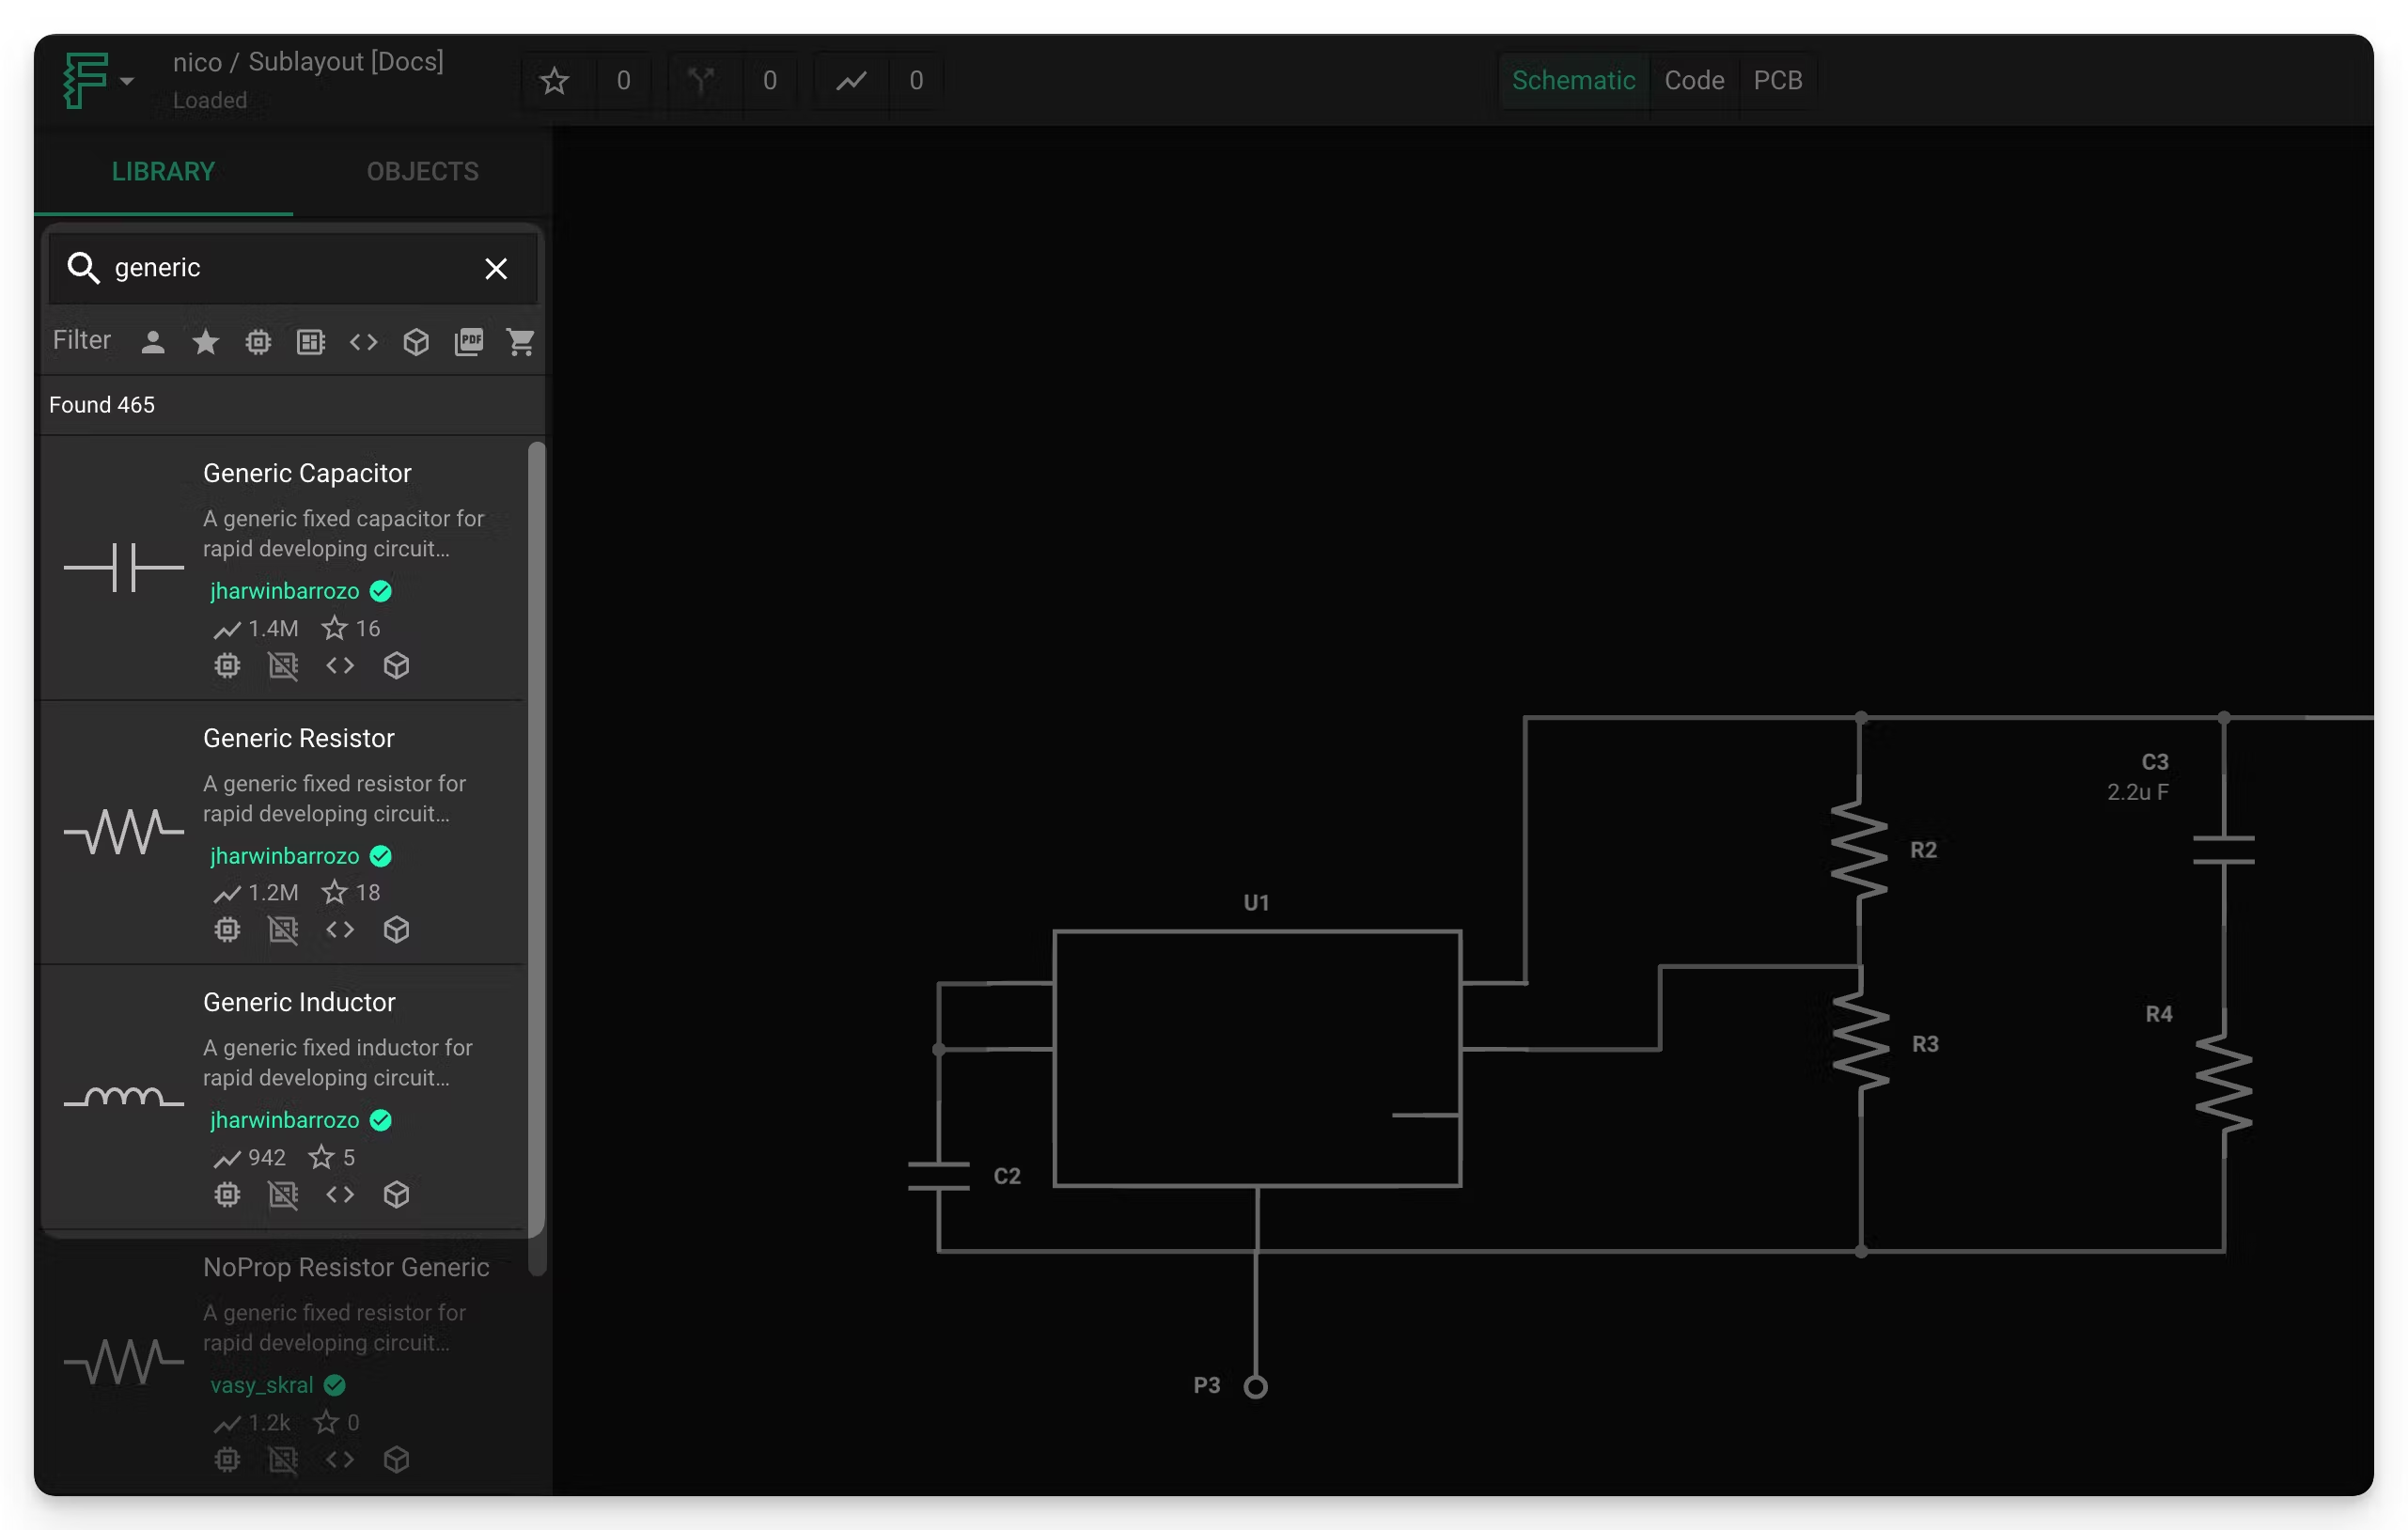
Task: Open the LIBRARY tab
Action: [163, 171]
